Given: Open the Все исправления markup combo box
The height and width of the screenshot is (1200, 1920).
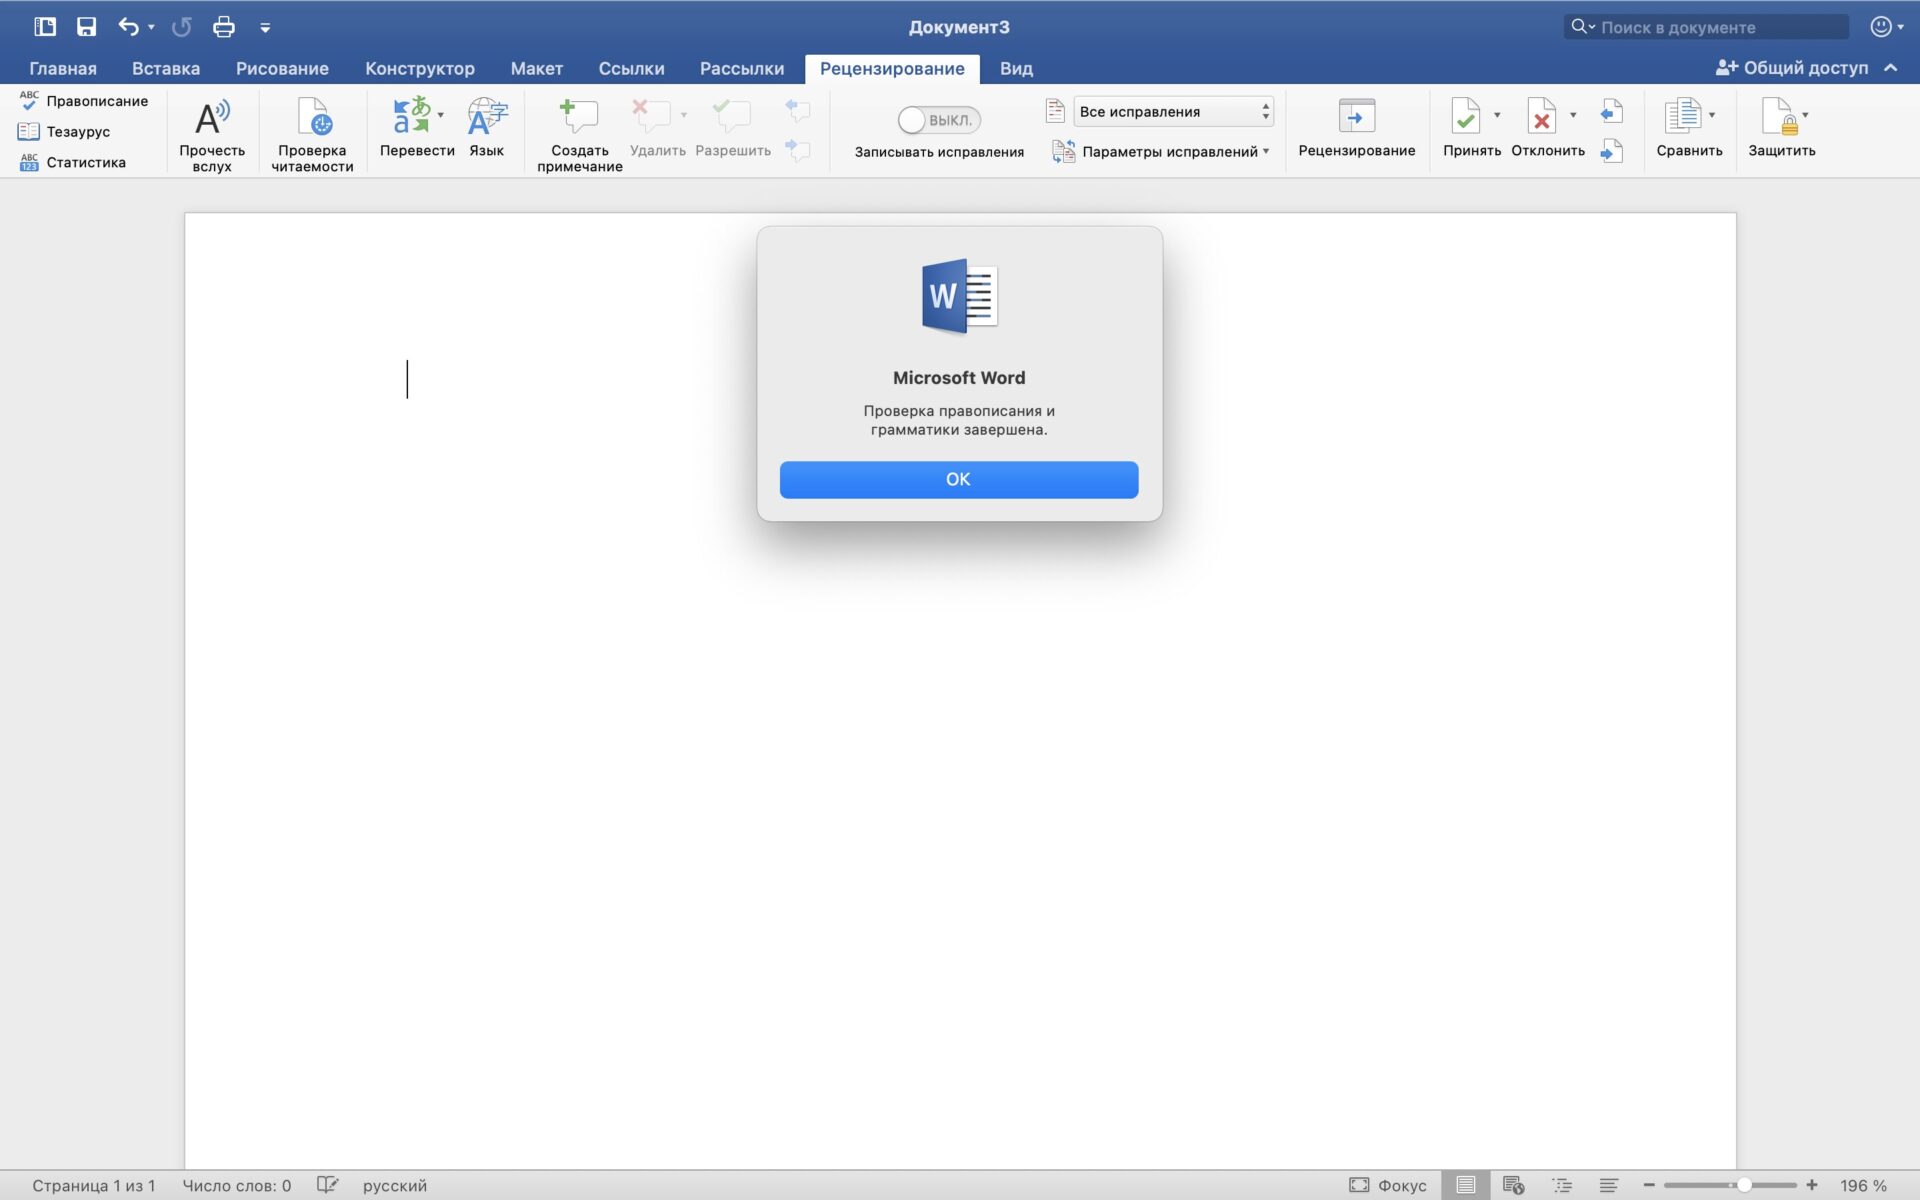Looking at the screenshot, I should [x=1173, y=111].
